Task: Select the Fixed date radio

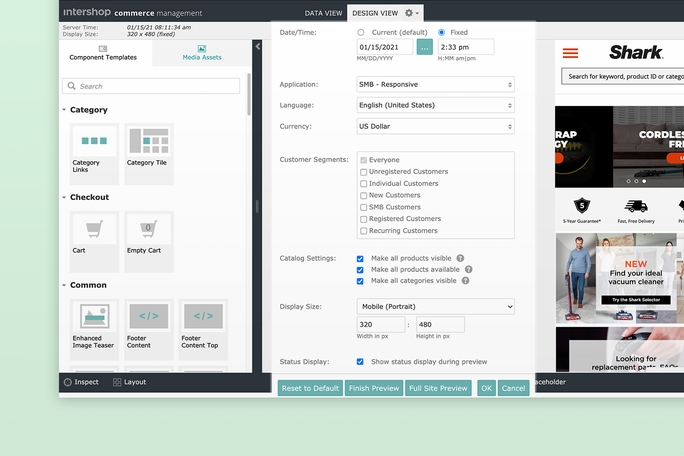Action: [441, 32]
